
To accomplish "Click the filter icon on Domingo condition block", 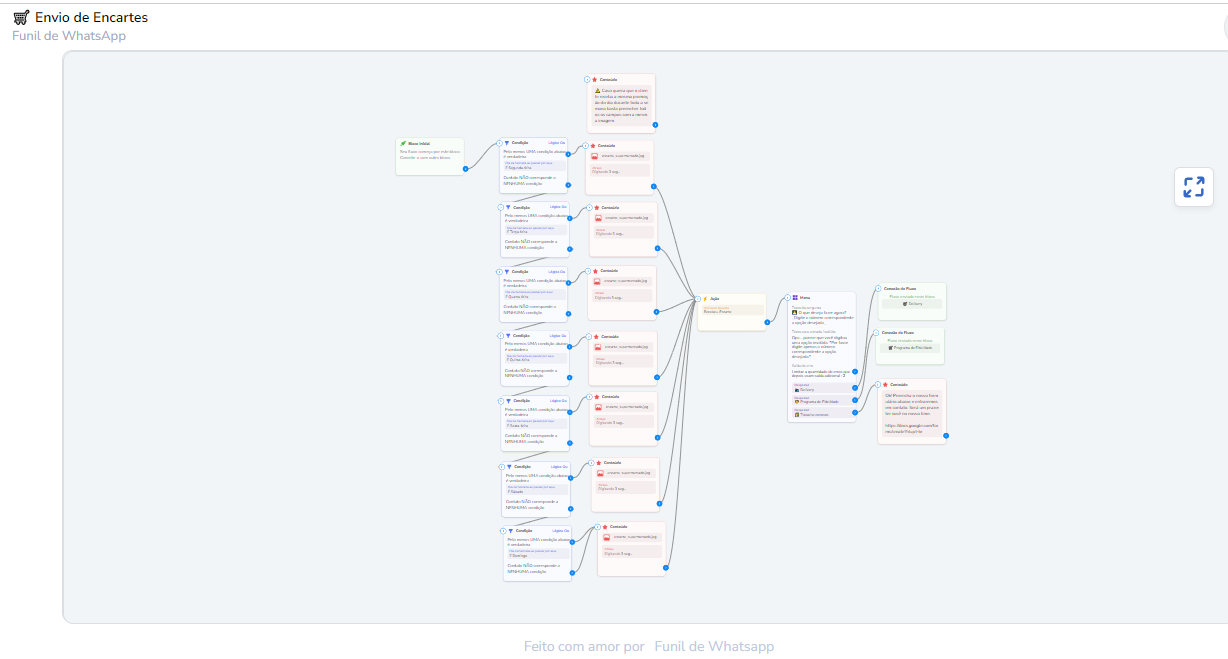I will [x=510, y=531].
